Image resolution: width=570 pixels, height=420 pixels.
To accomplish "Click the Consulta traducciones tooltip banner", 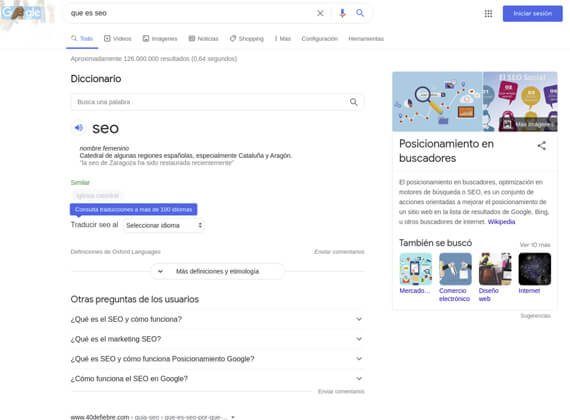I will [x=133, y=209].
